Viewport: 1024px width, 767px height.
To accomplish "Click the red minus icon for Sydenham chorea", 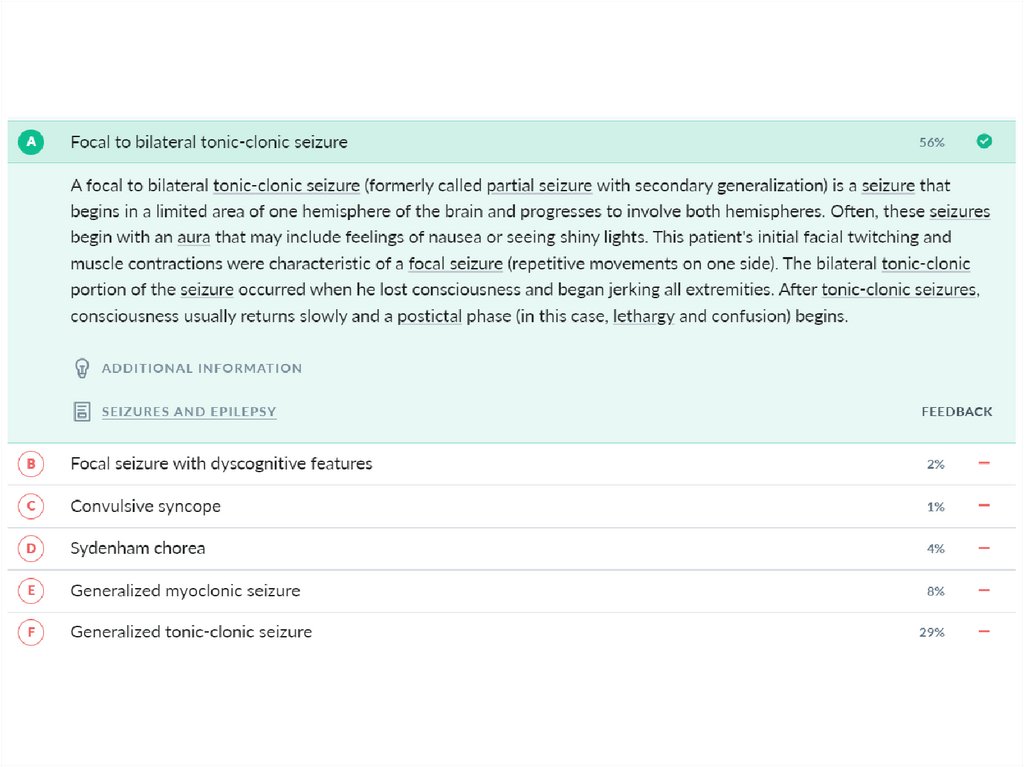I will tap(984, 548).
